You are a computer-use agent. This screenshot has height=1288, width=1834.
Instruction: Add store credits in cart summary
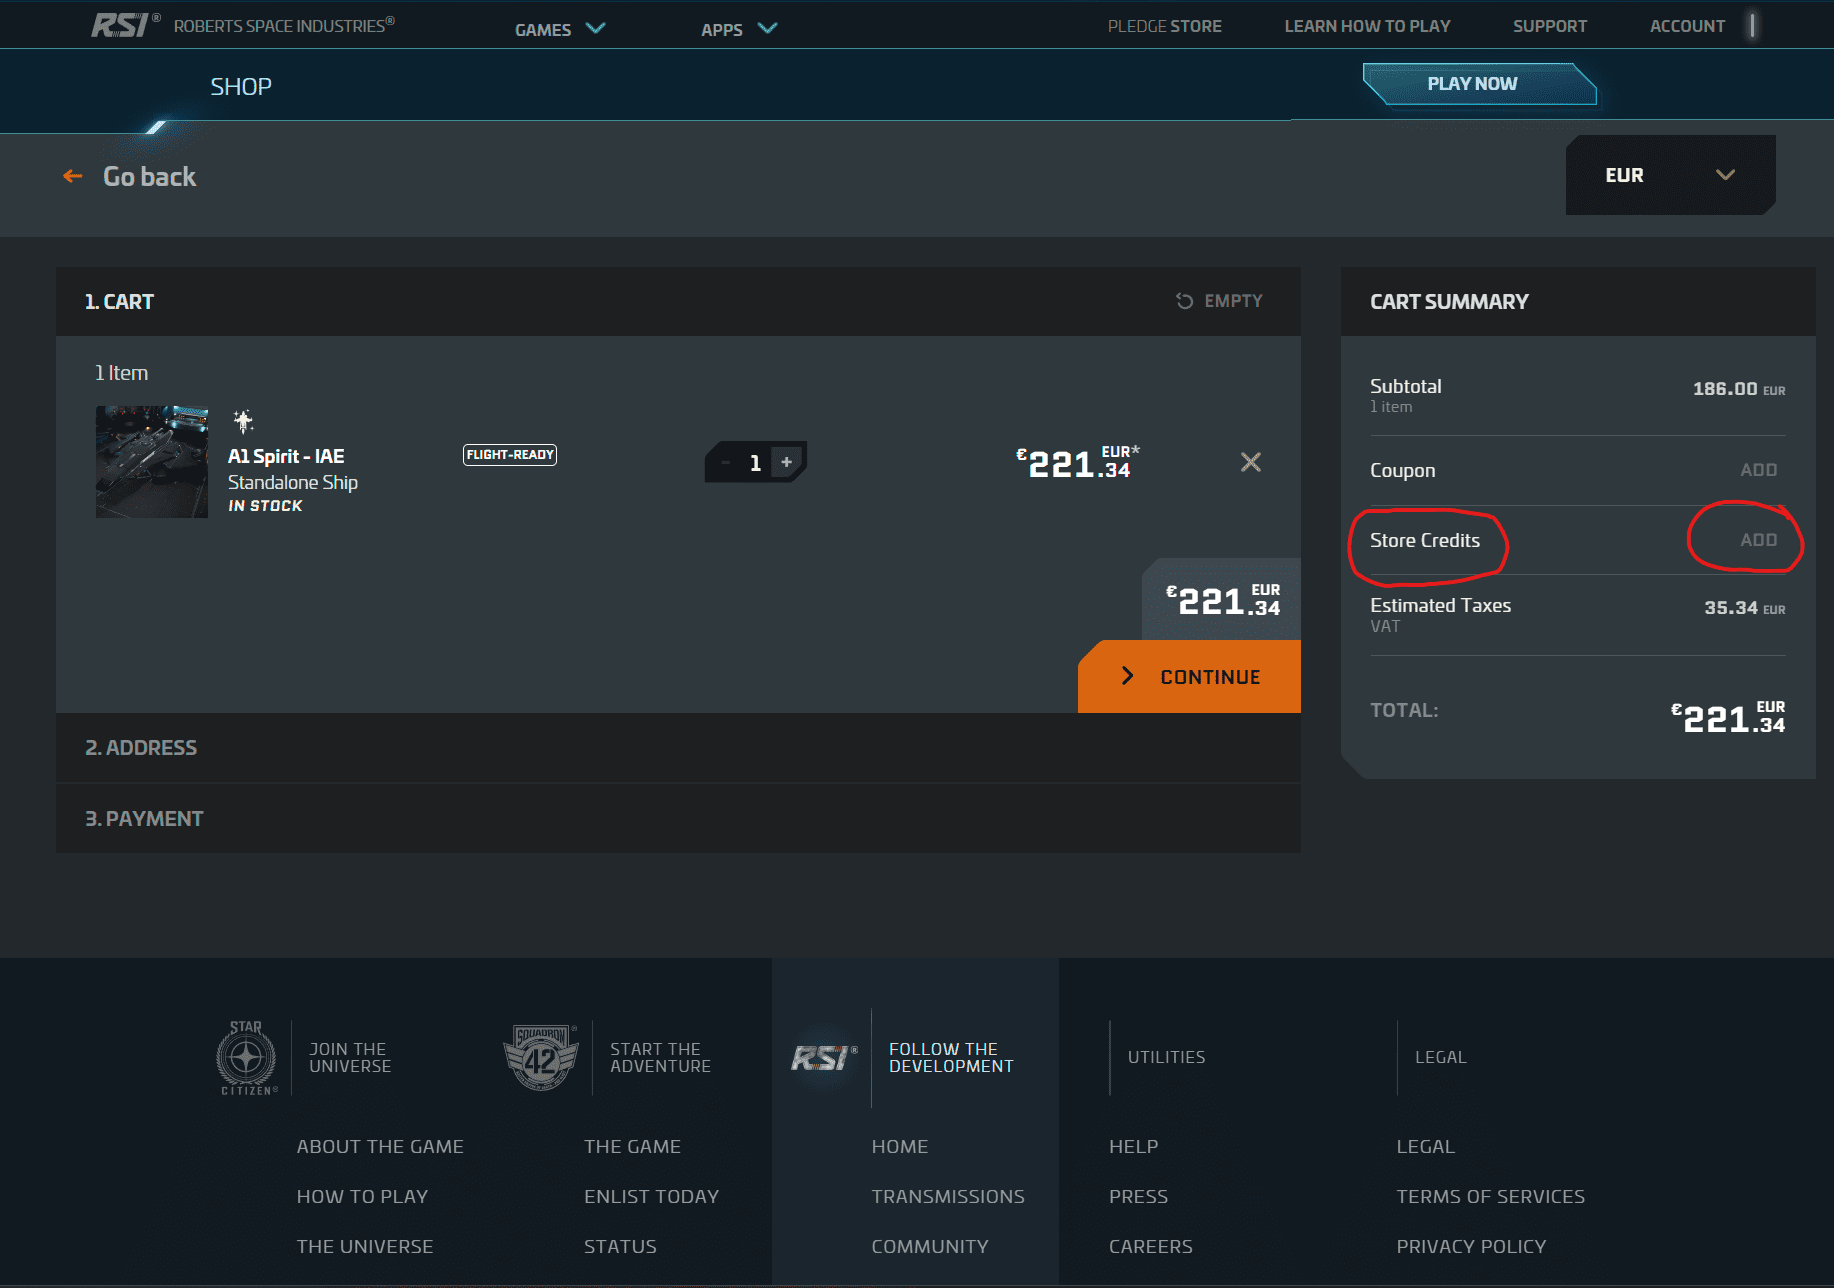tap(1758, 540)
